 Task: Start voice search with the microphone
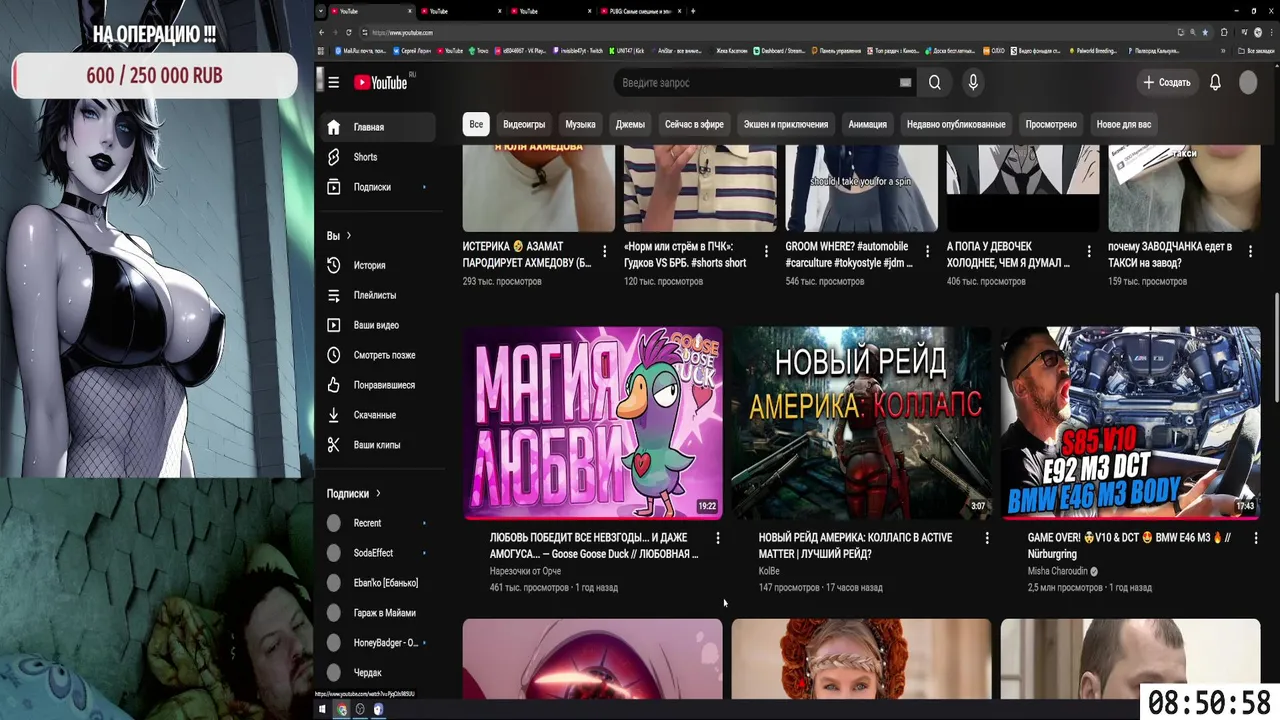[973, 83]
